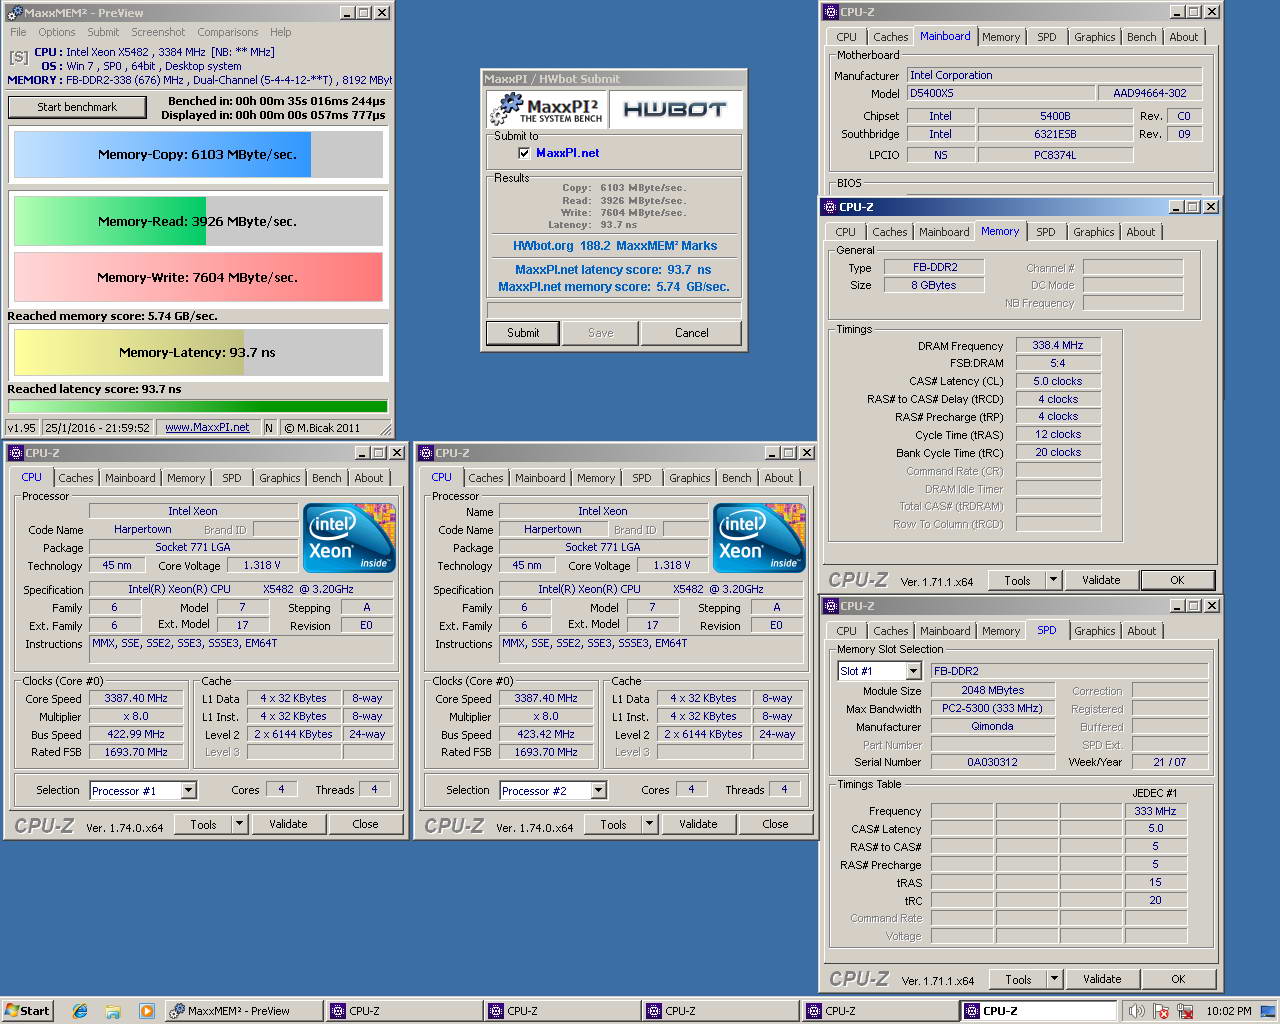1280x1024 pixels.
Task: Click the Start button on the taskbar
Action: (27, 1011)
